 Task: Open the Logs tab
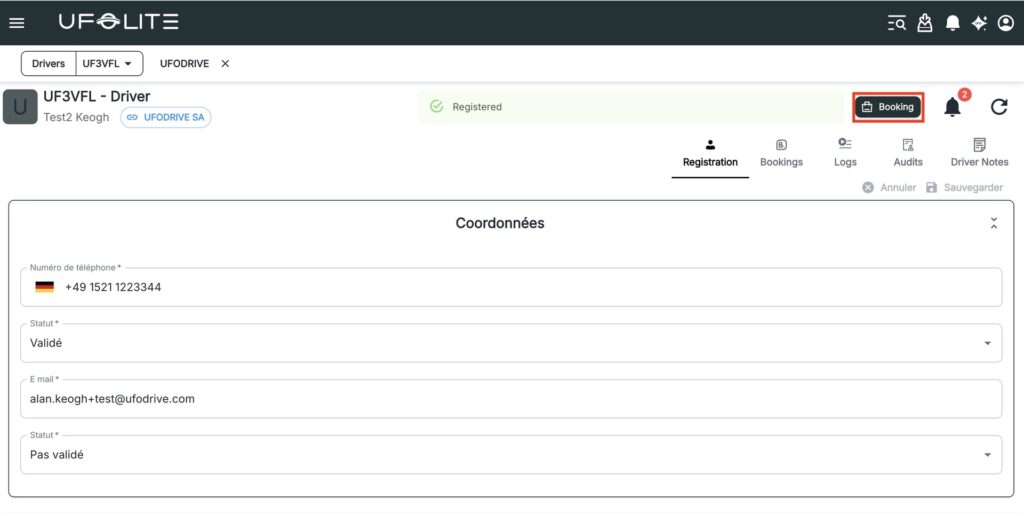(x=845, y=153)
